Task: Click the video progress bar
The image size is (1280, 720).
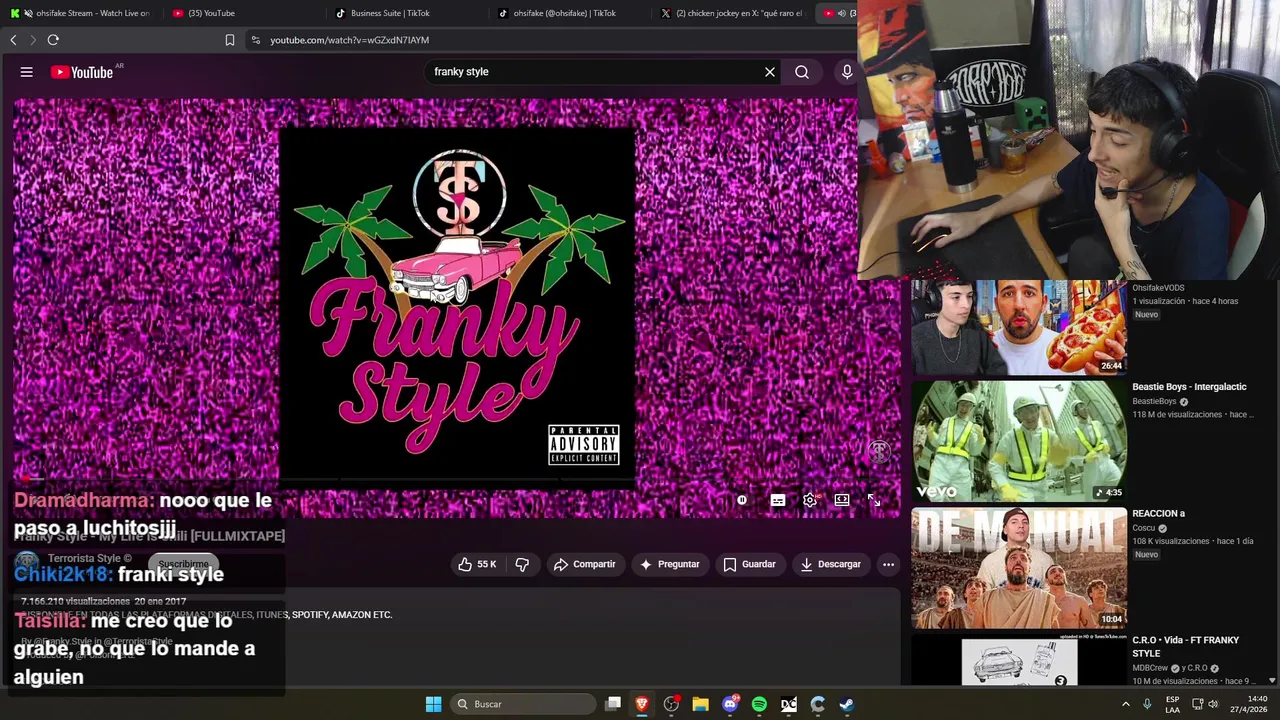Action: [x=456, y=480]
